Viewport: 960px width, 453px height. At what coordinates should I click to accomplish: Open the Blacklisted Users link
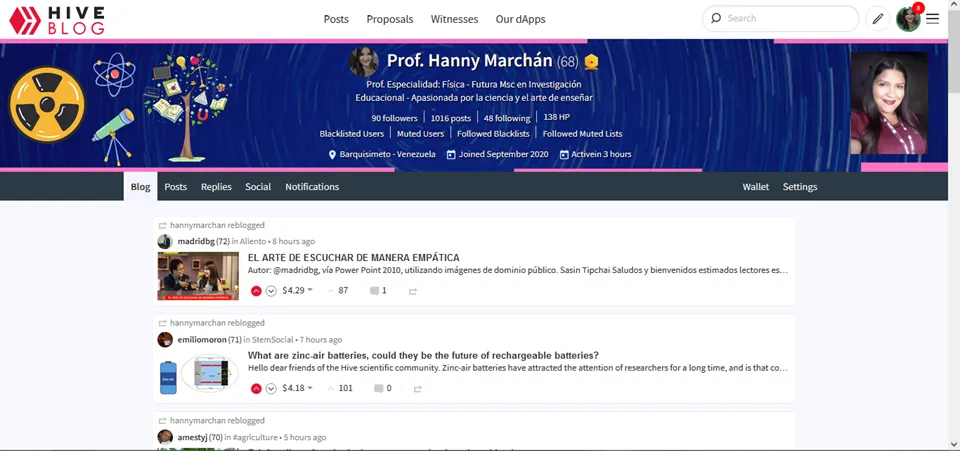(x=351, y=133)
